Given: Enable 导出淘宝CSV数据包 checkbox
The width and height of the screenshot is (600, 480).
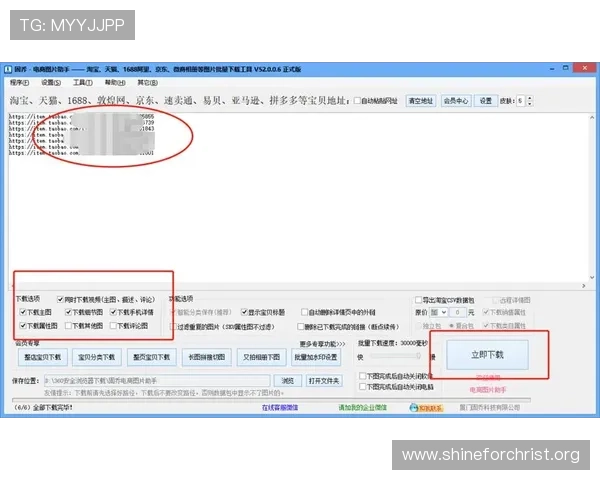Looking at the screenshot, I should tap(419, 300).
